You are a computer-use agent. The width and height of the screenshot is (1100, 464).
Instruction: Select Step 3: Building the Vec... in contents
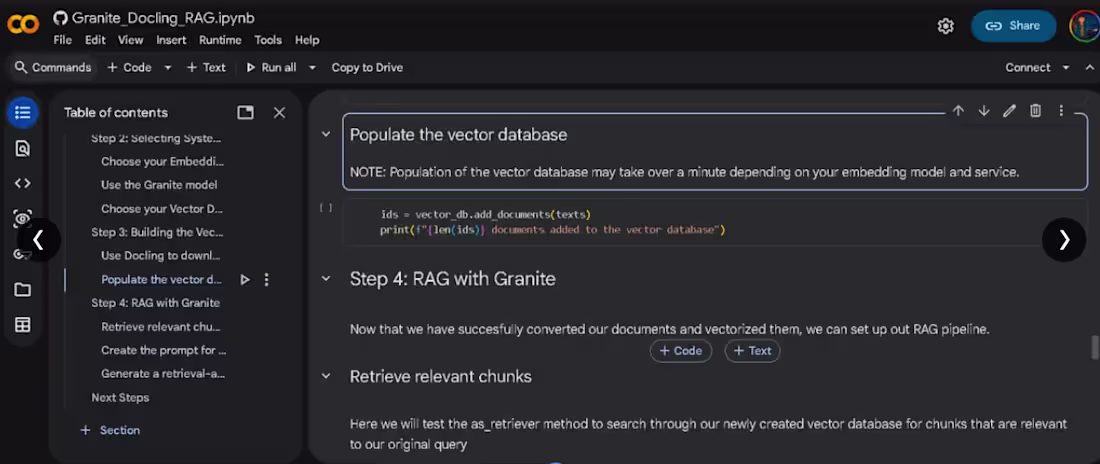157,232
